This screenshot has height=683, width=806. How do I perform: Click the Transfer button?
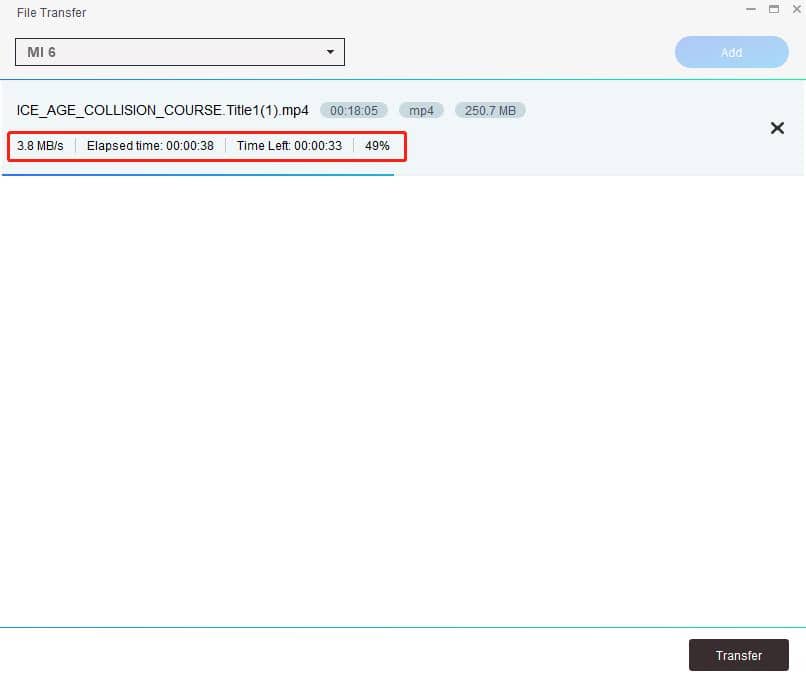click(x=739, y=655)
